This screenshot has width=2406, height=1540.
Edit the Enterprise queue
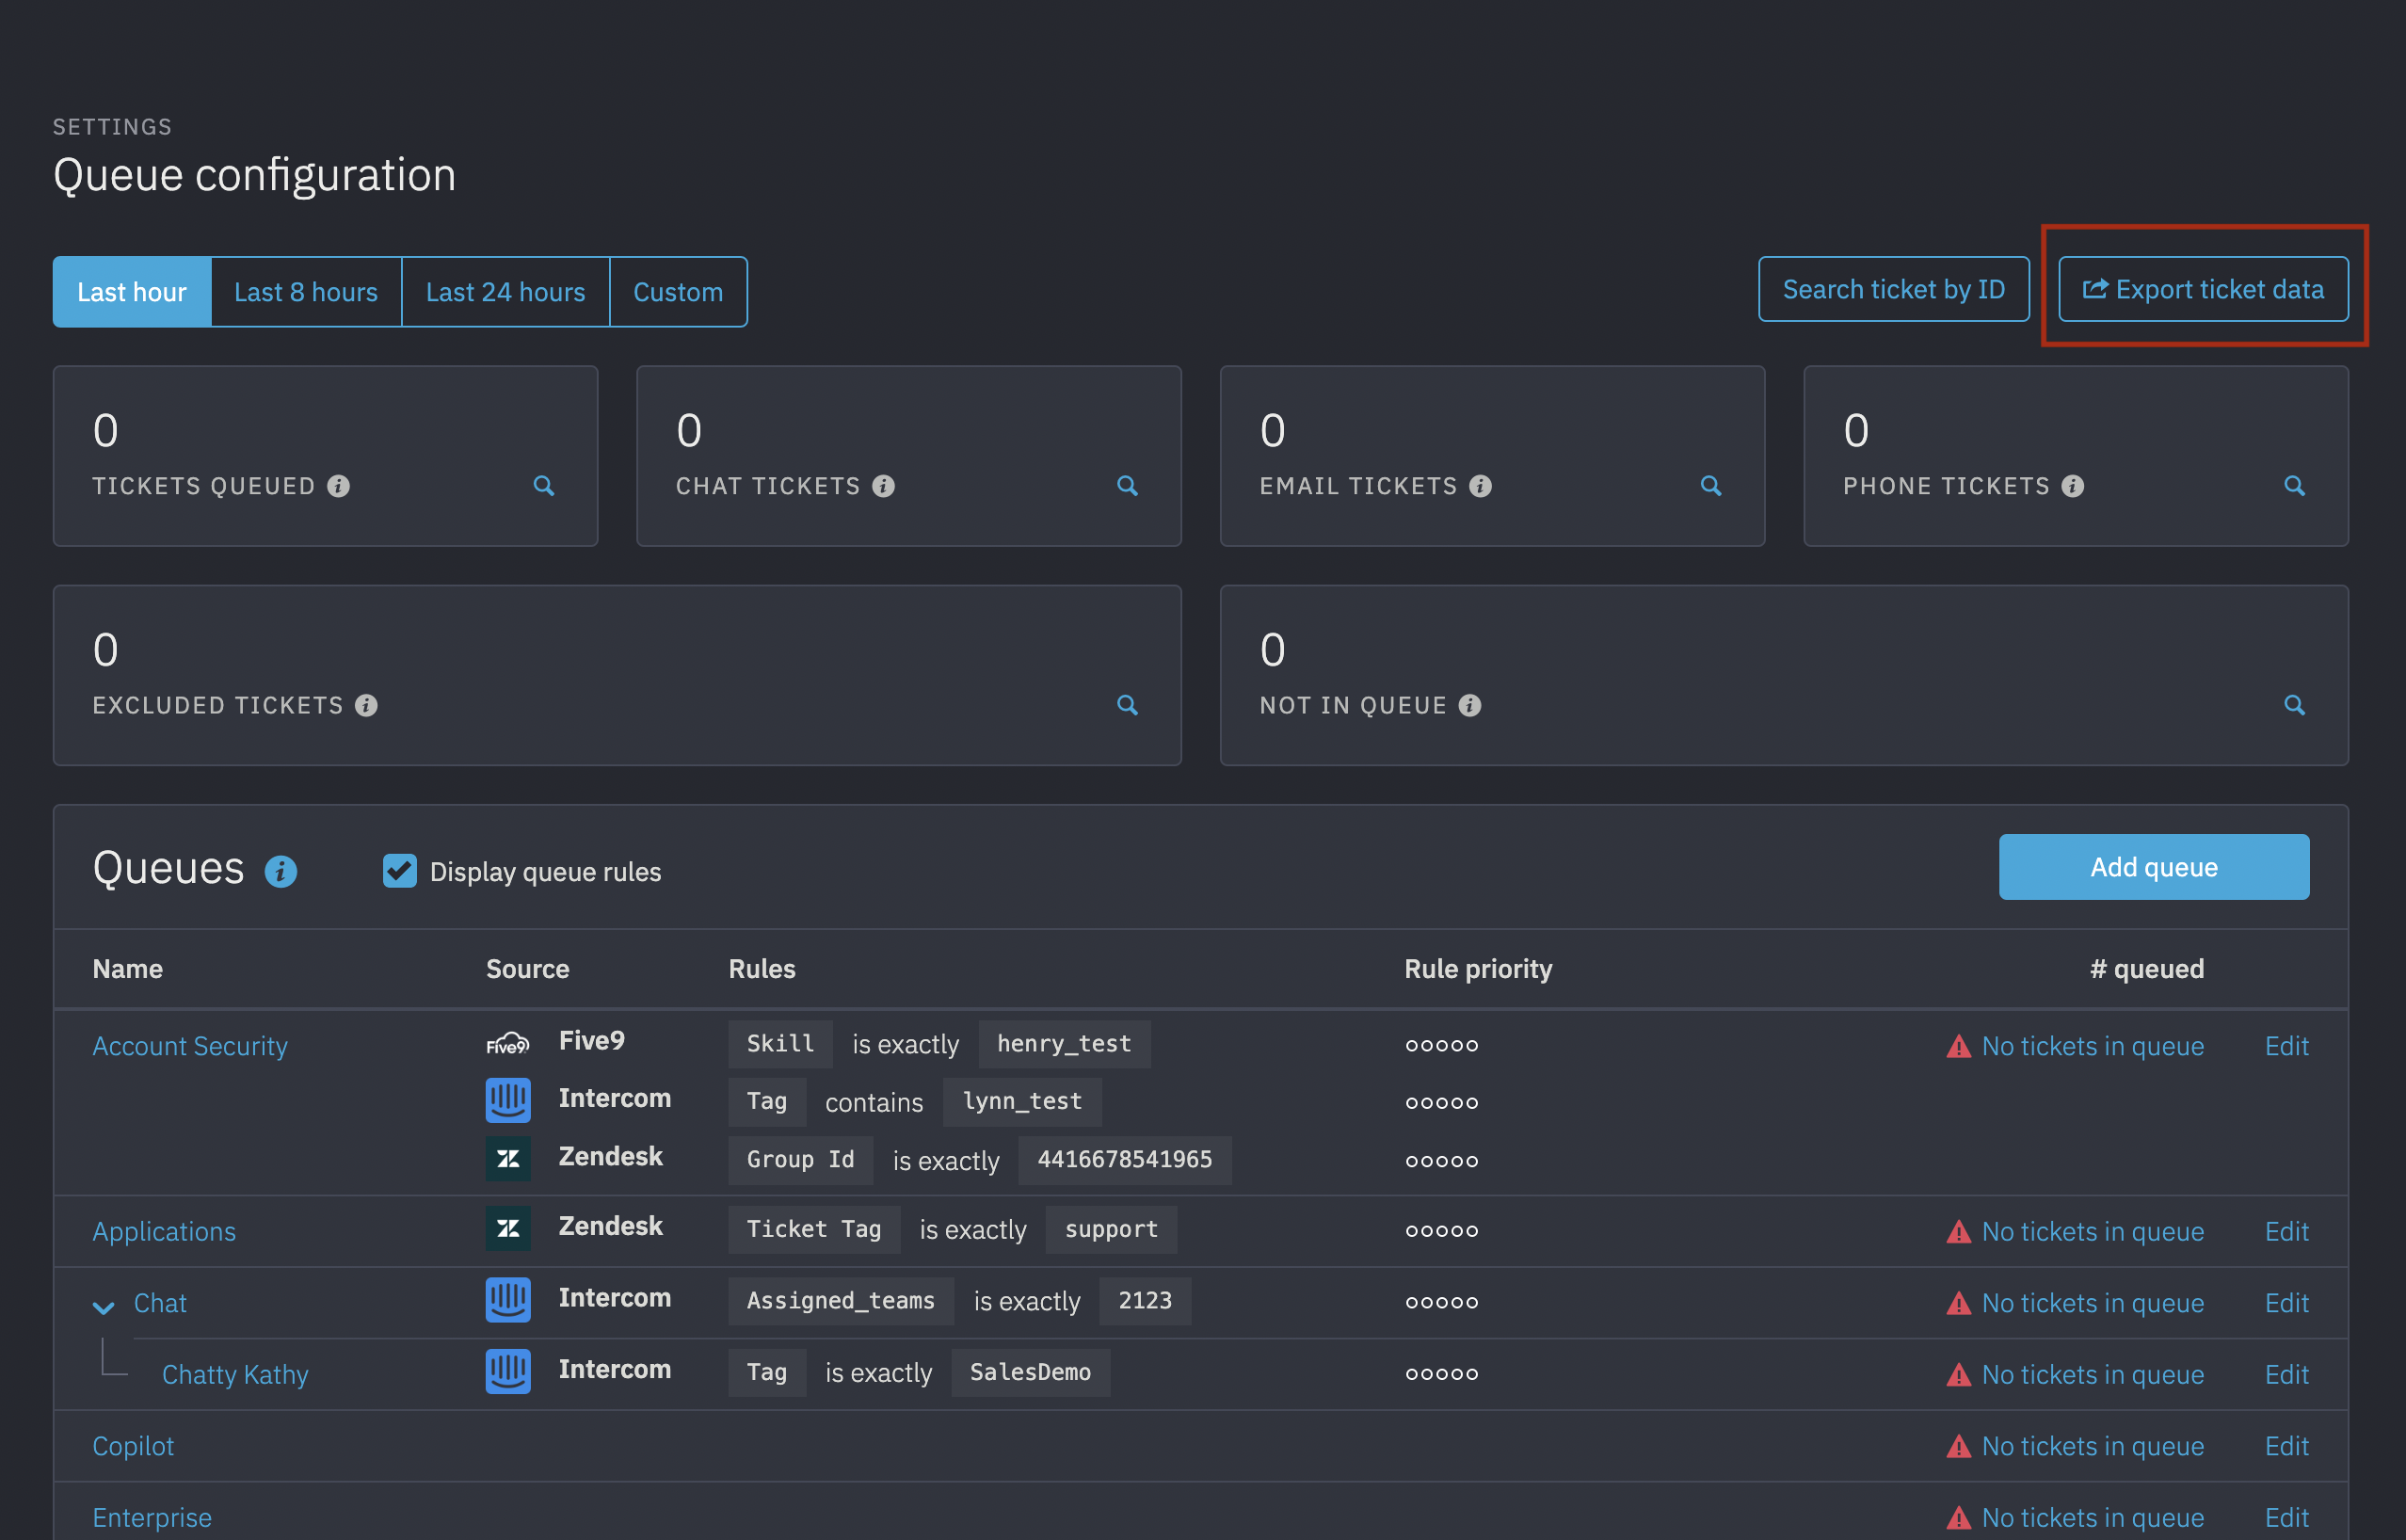pos(2286,1518)
